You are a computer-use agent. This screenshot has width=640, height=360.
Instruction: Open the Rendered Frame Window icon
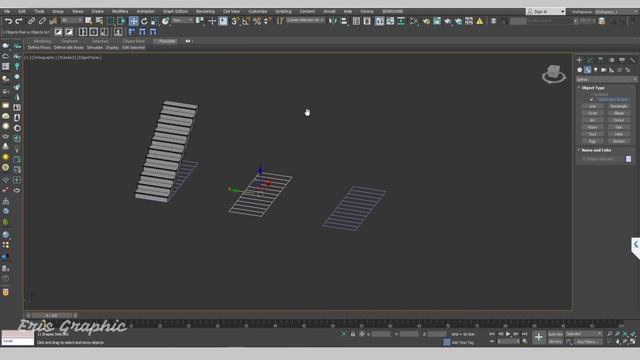[437, 21]
